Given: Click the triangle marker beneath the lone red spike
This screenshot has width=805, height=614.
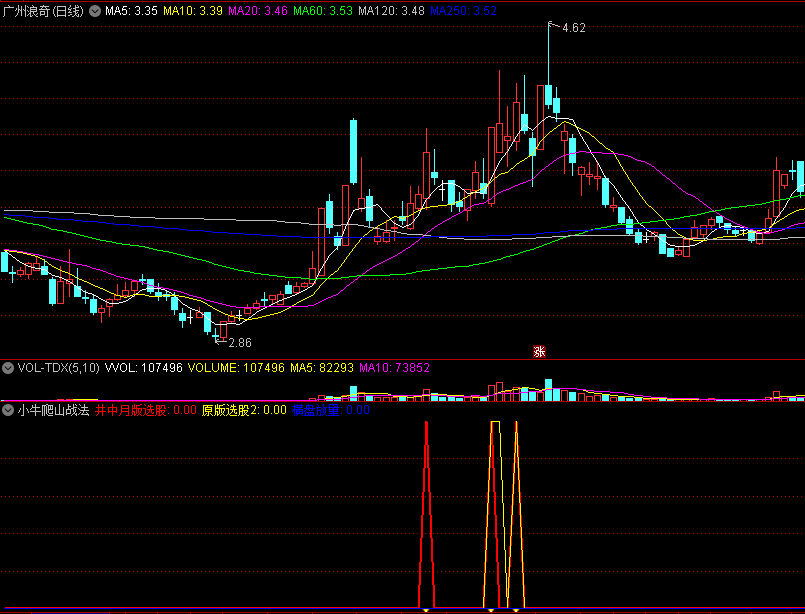Looking at the screenshot, I should coord(426,610).
